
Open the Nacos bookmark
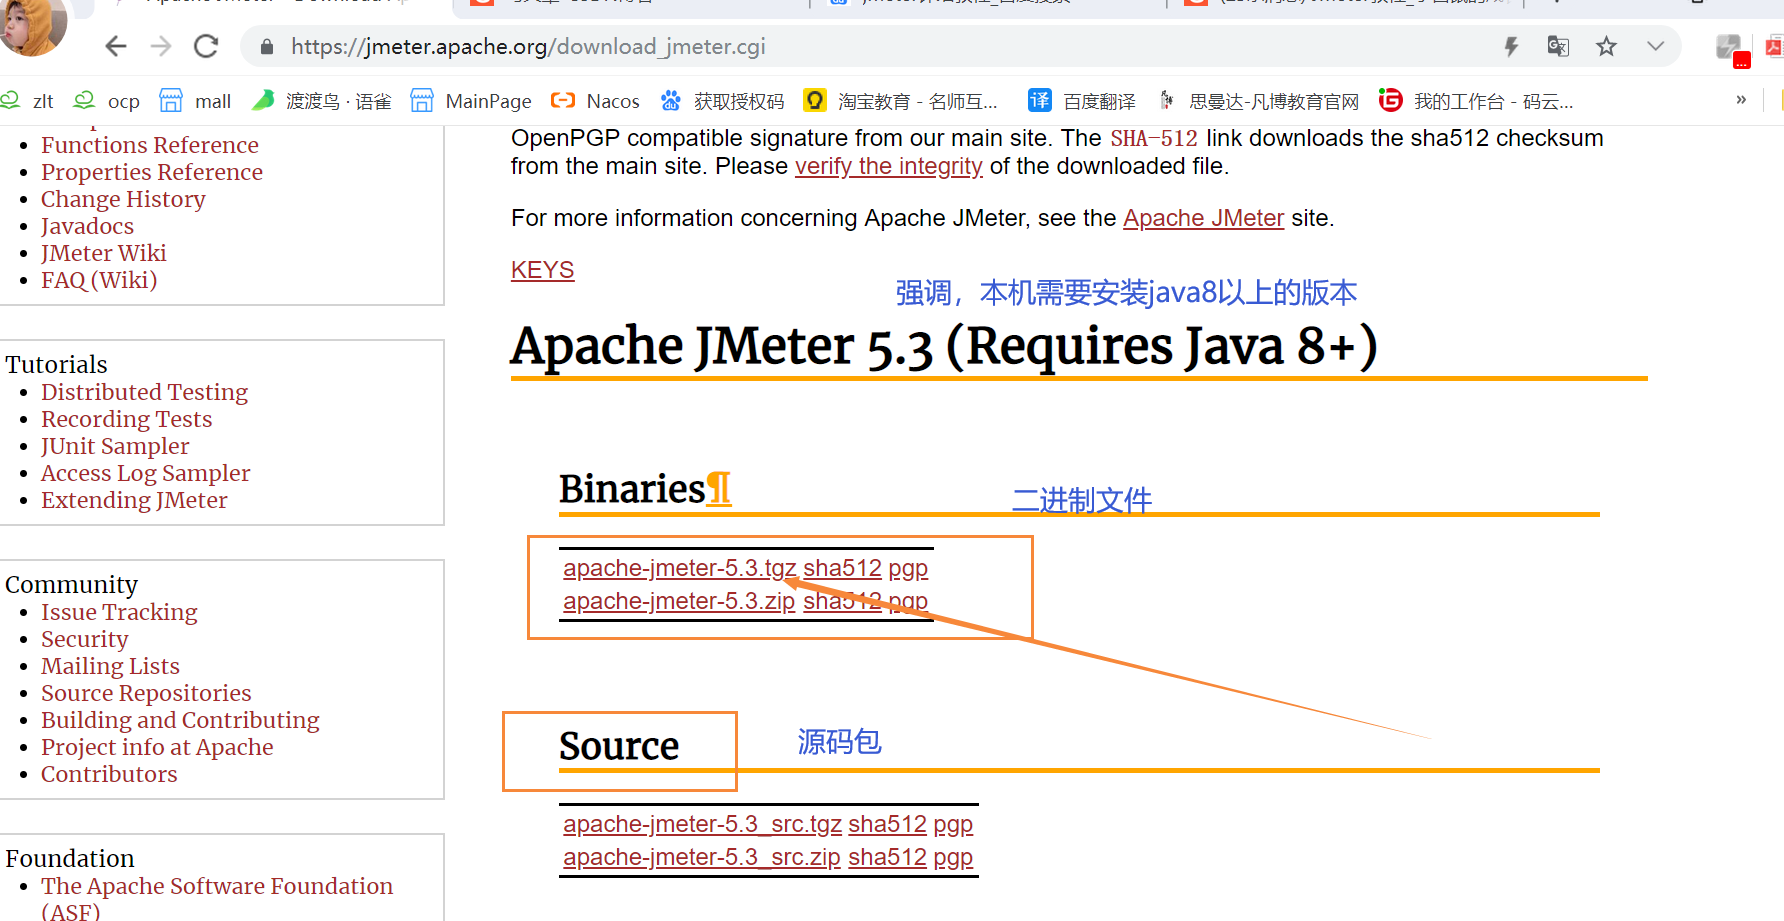[595, 100]
